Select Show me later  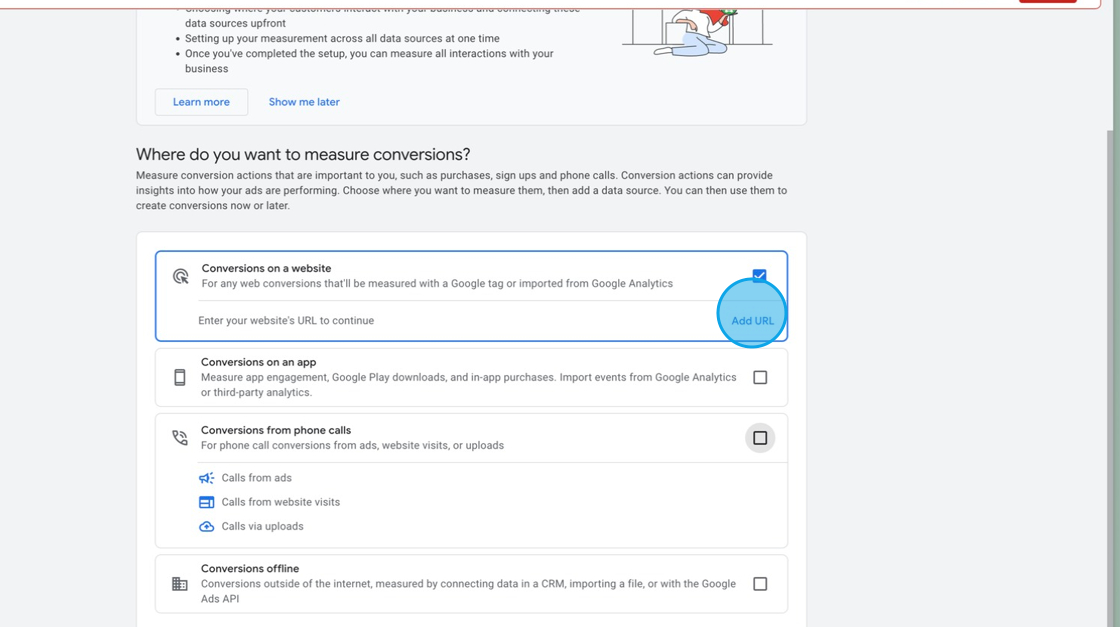[x=303, y=101]
